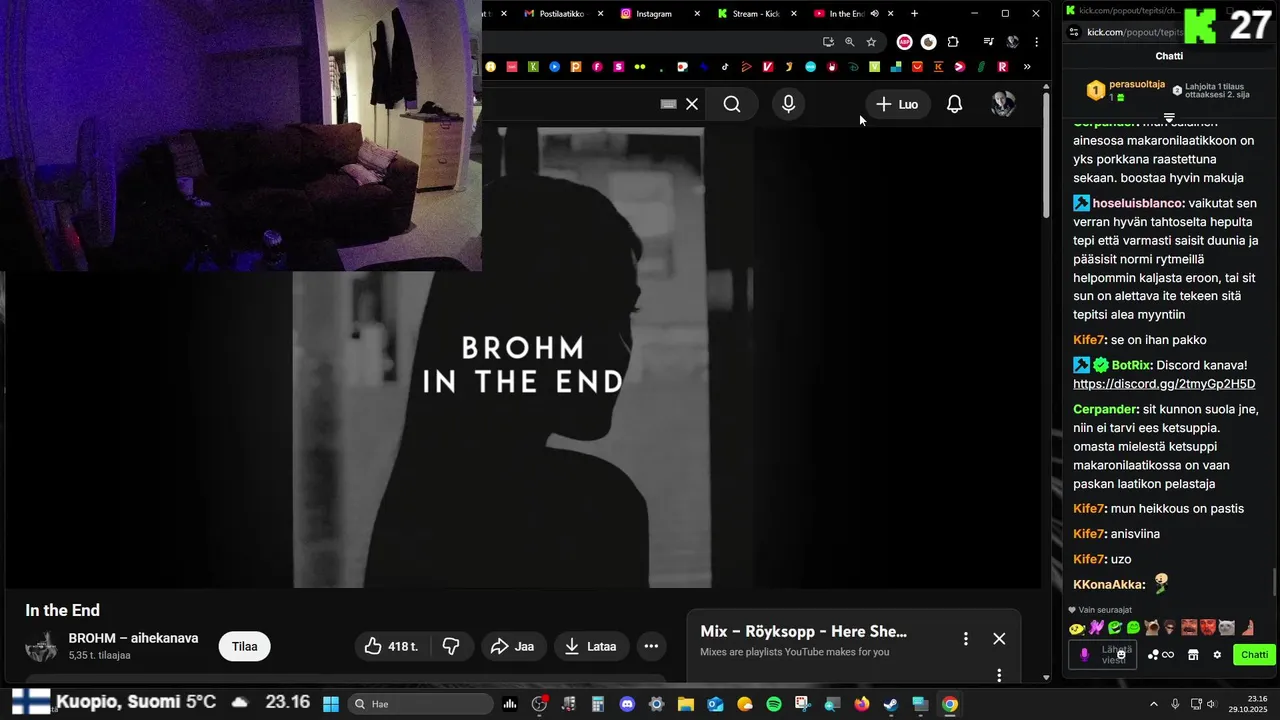Insert the screaming cat emote
1280x720 pixels.
pyautogui.click(x=1152, y=628)
